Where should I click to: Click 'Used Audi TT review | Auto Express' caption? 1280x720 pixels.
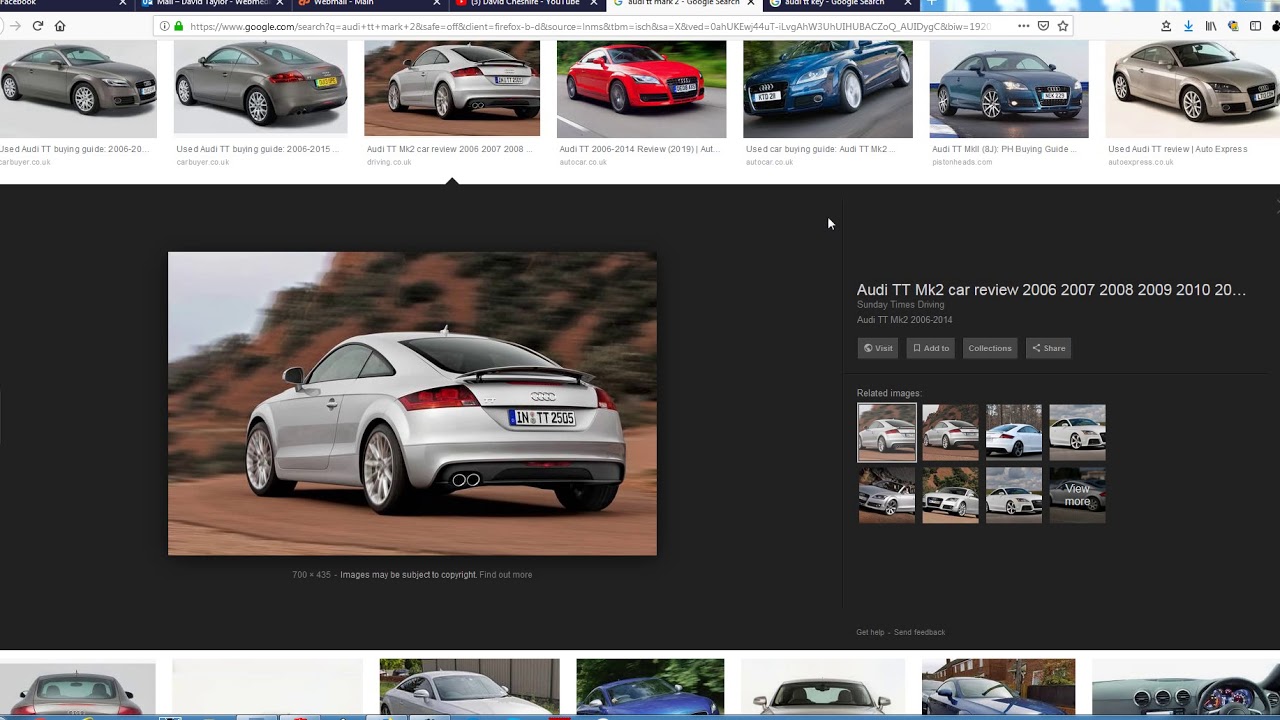pyautogui.click(x=1177, y=149)
